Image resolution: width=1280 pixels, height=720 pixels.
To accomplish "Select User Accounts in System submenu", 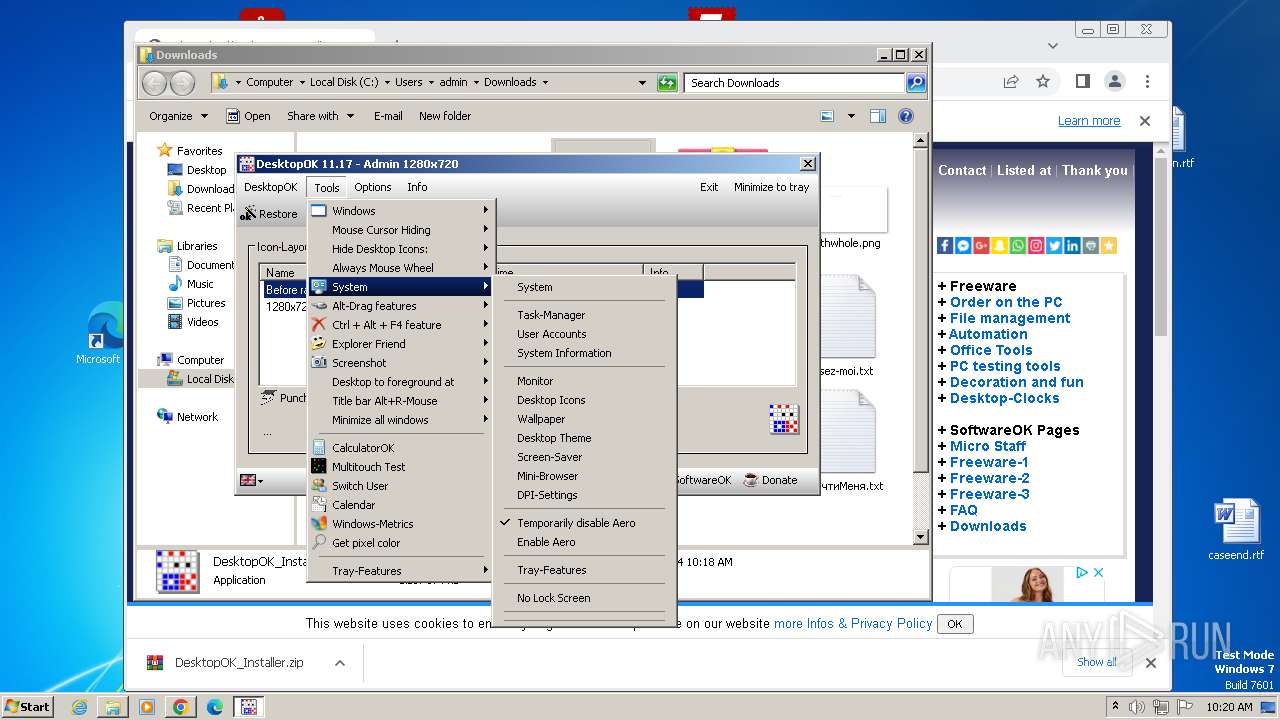I will pos(585,334).
